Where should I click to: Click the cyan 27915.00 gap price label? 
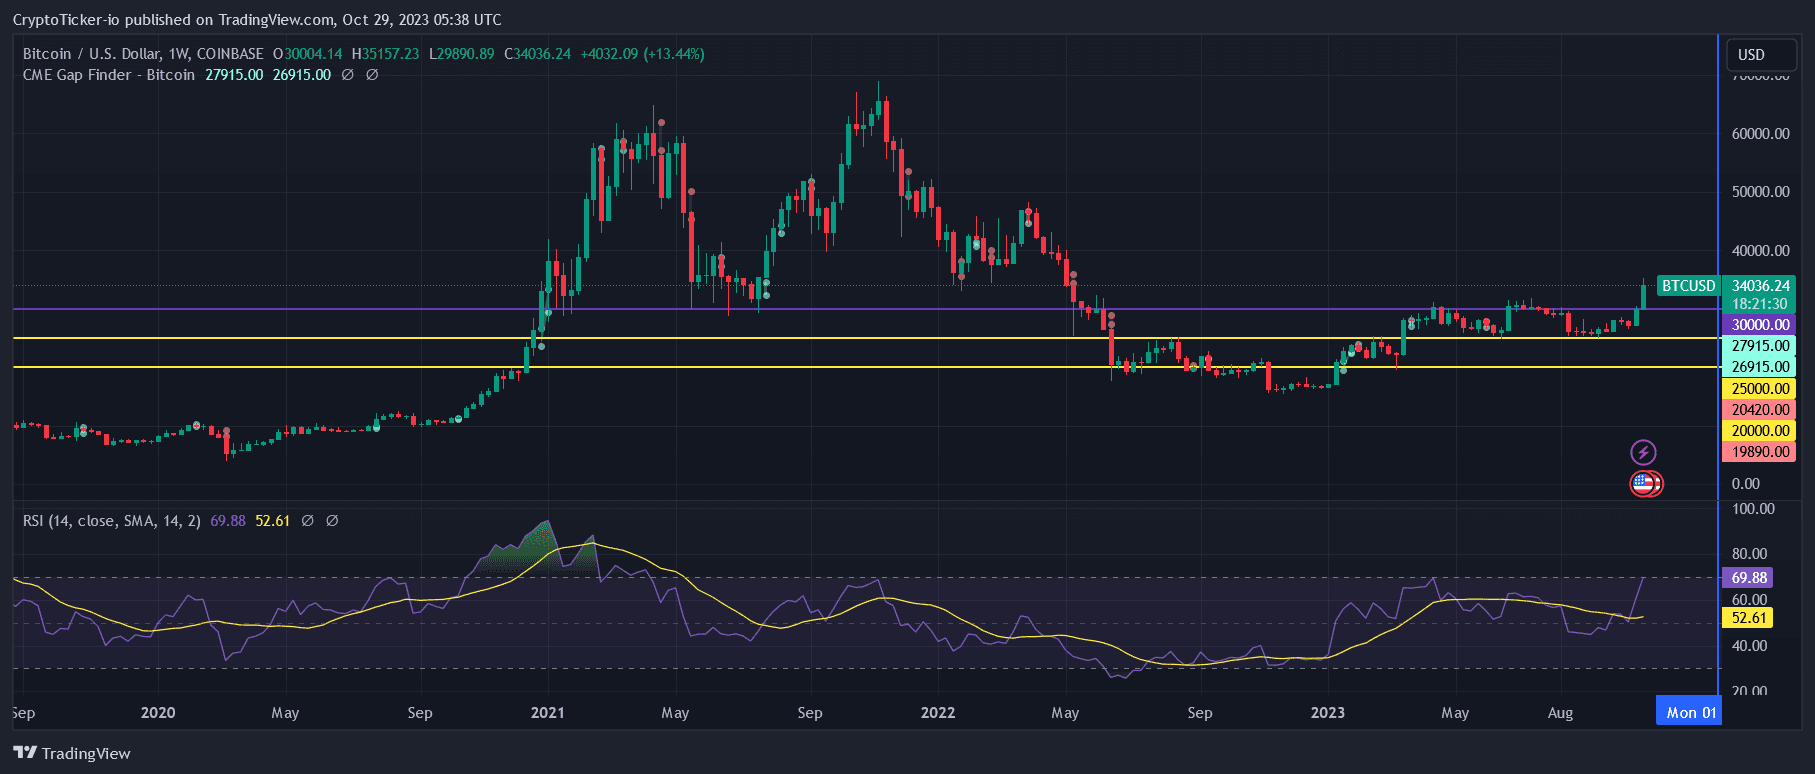[x=1760, y=346]
